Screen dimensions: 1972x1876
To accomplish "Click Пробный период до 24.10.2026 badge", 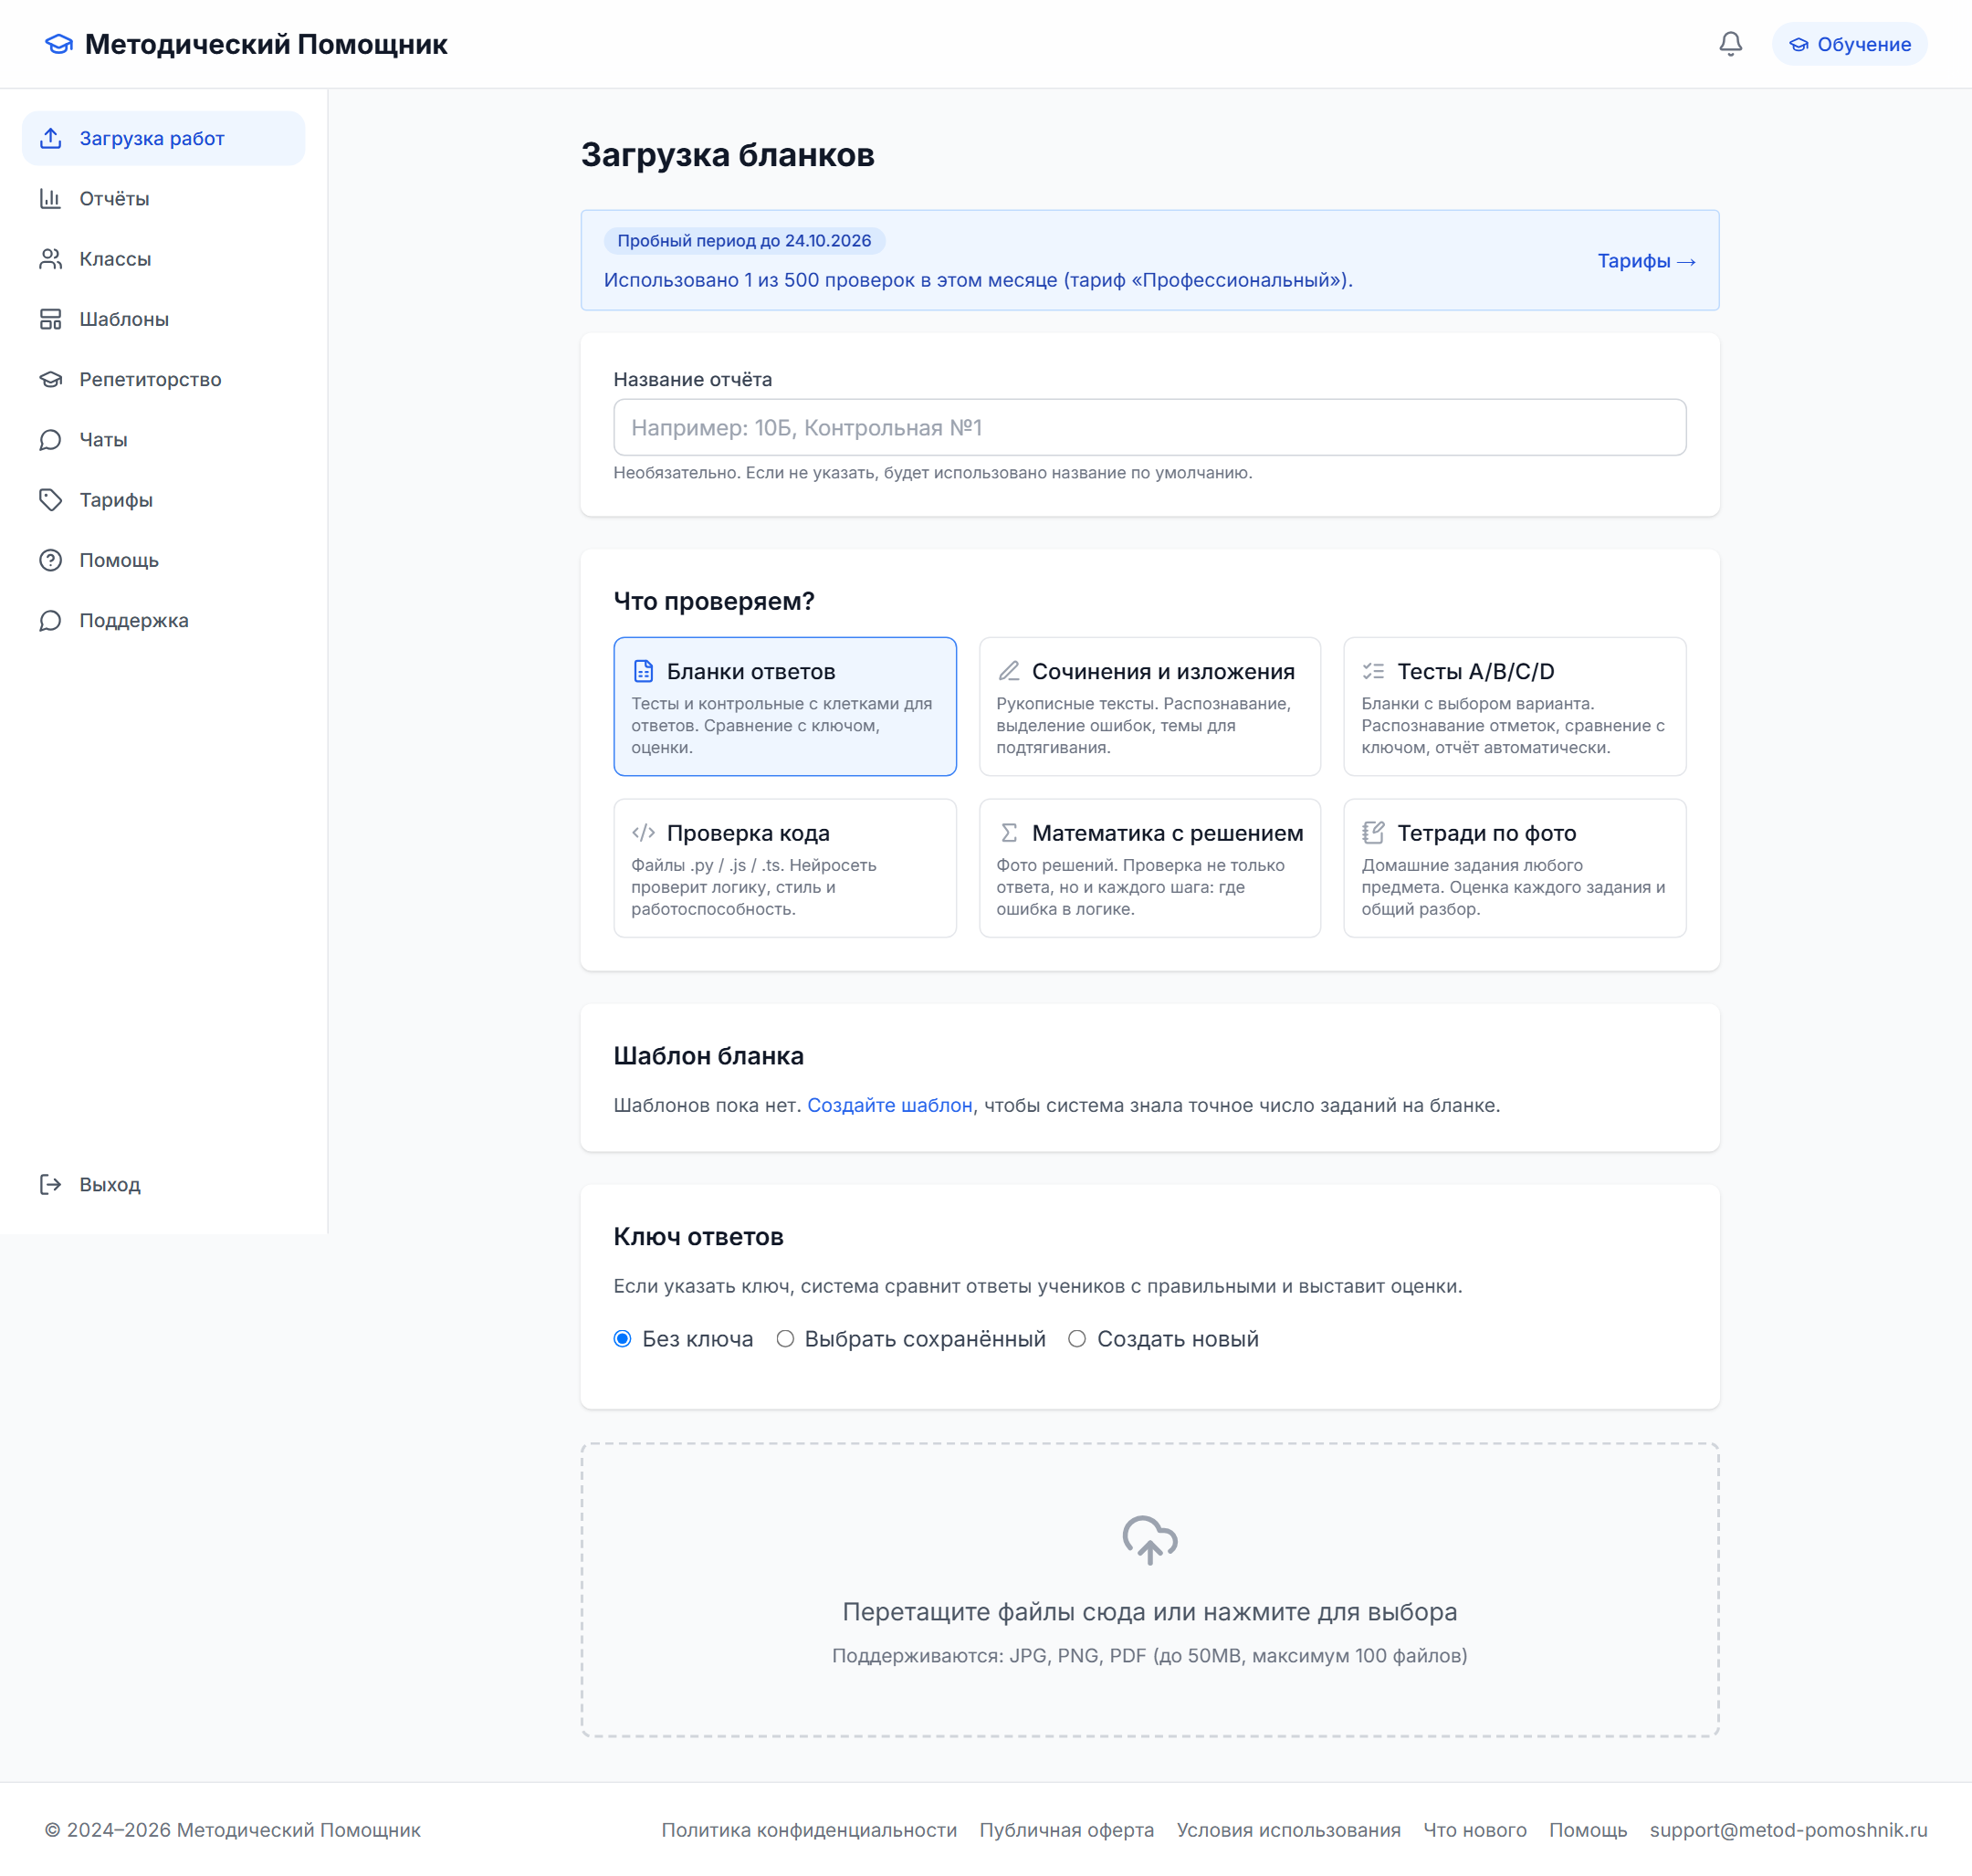I will (x=744, y=240).
